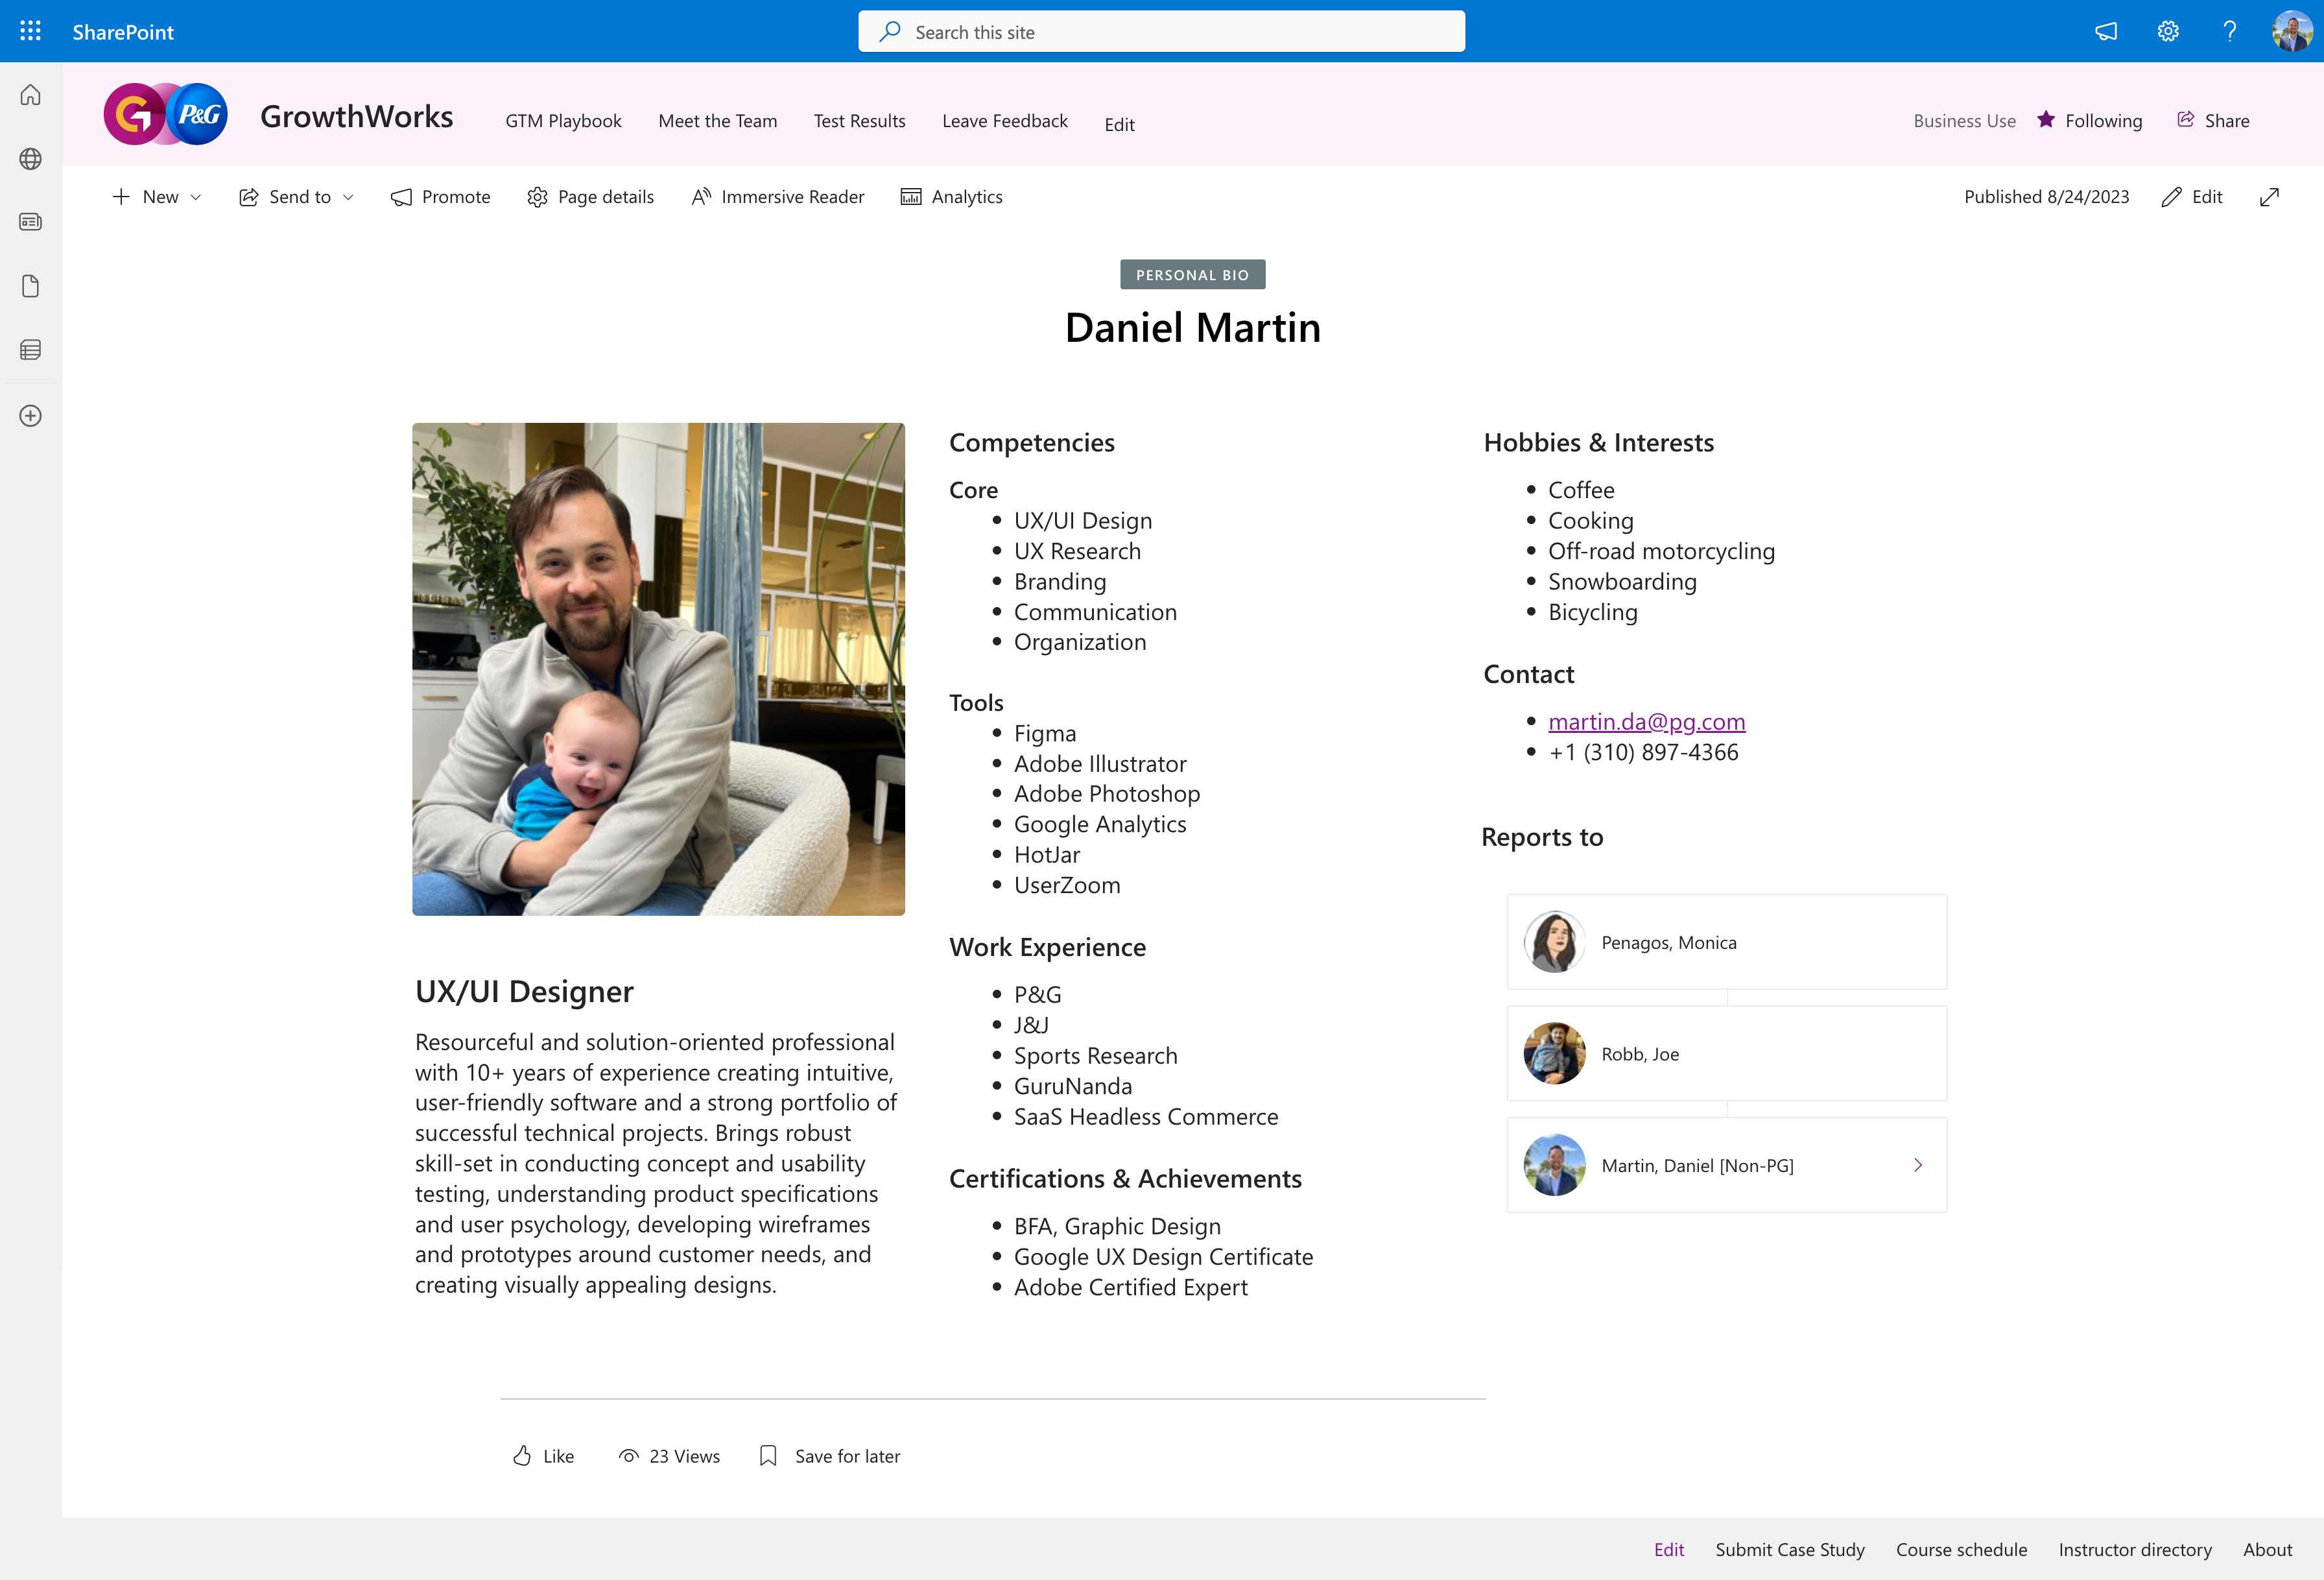Image resolution: width=2324 pixels, height=1580 pixels.
Task: Like this page
Action: pos(543,1456)
